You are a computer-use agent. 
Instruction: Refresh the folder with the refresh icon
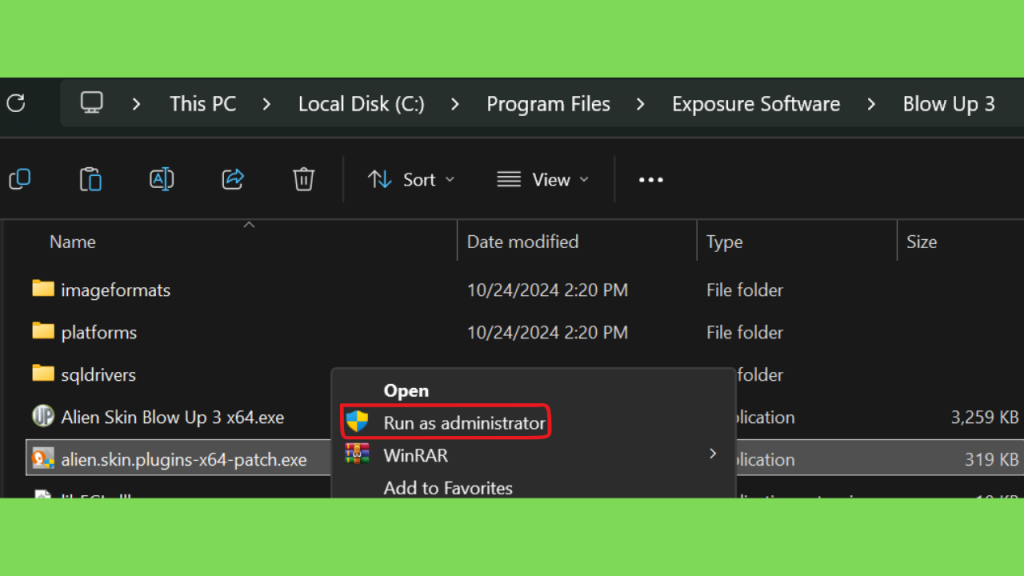point(16,103)
